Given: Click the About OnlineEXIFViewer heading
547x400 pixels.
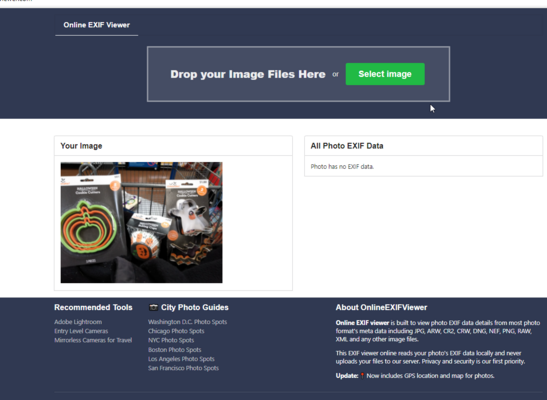Looking at the screenshot, I should coord(381,307).
